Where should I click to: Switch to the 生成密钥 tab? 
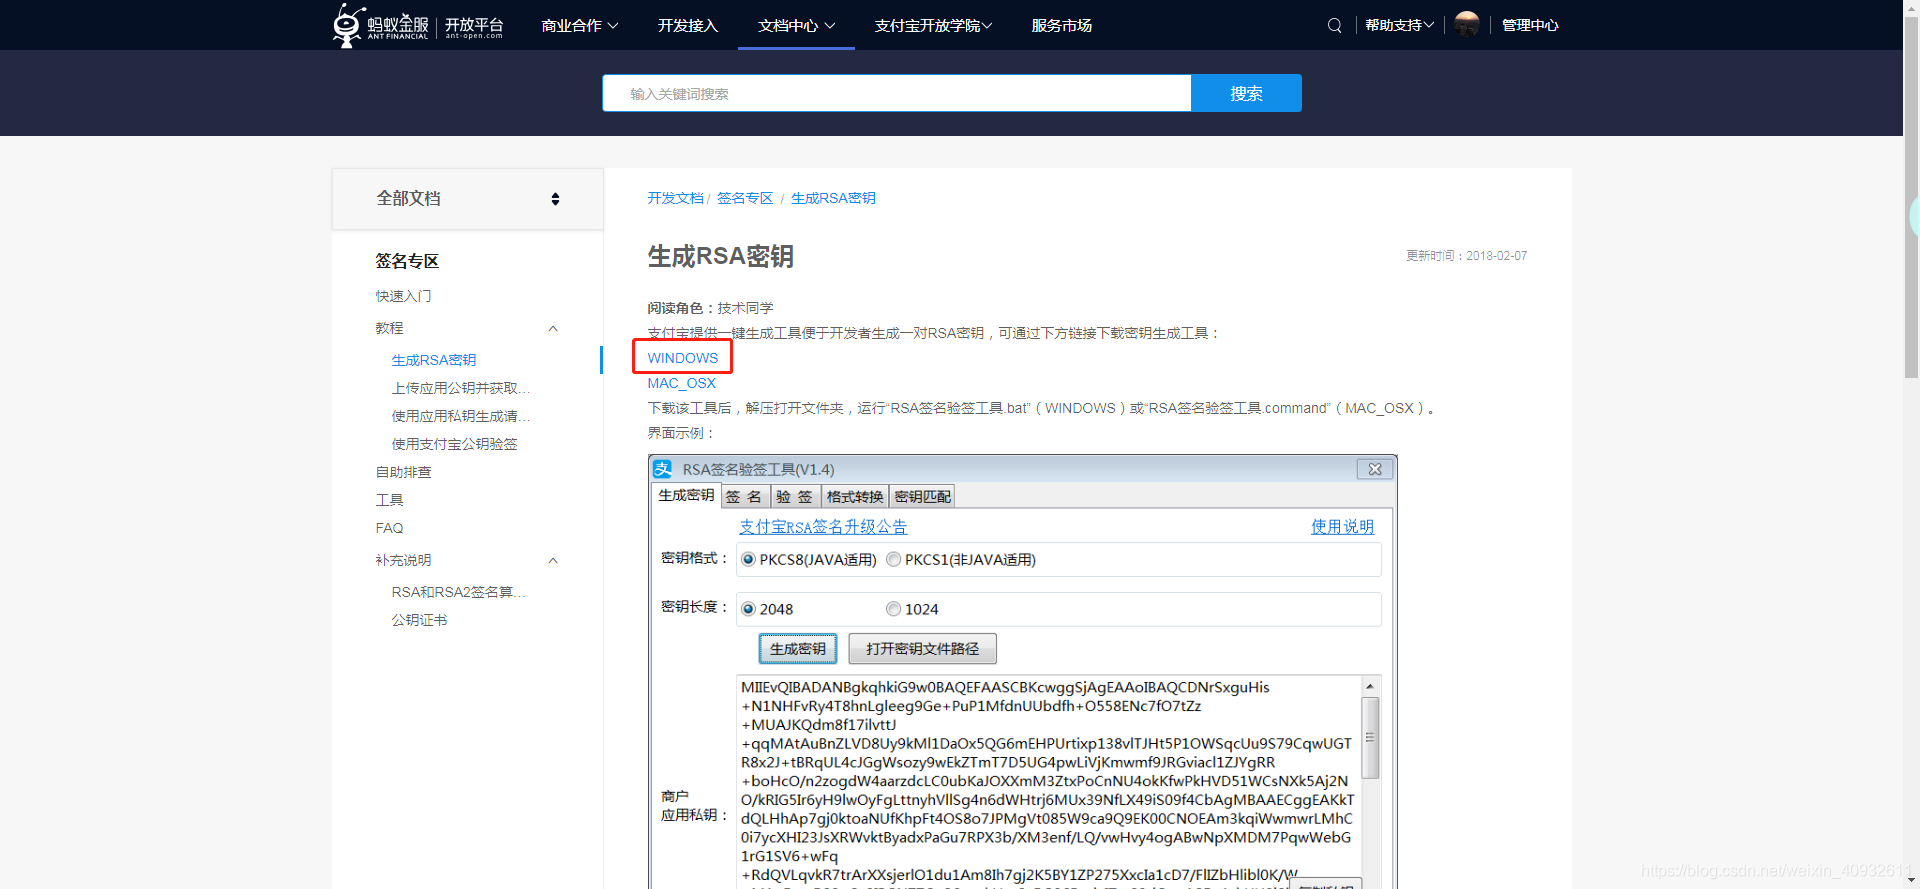point(686,495)
